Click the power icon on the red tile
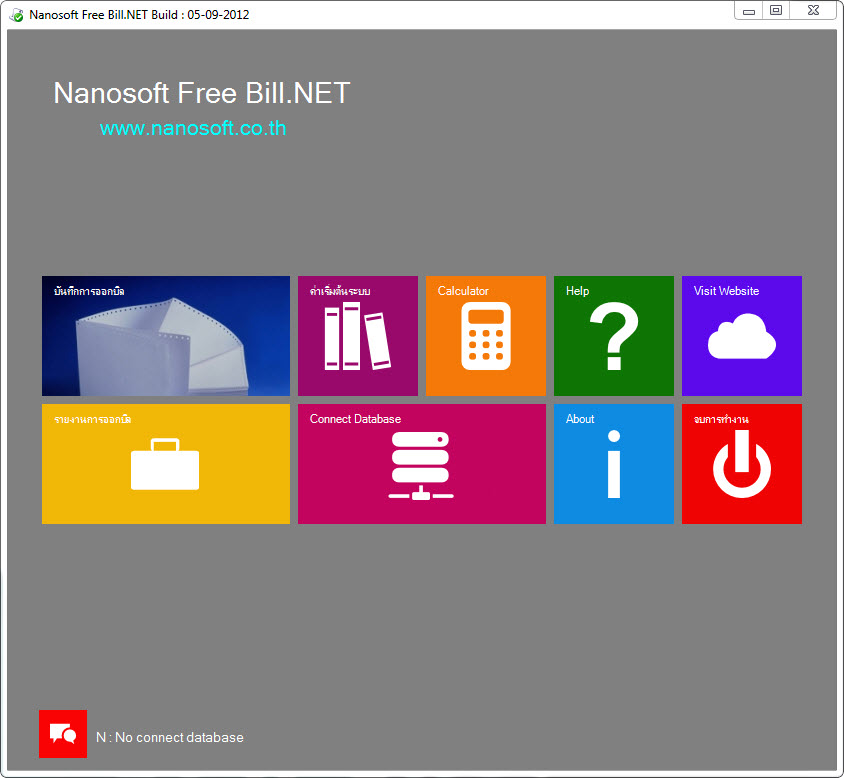844x778 pixels. (x=741, y=465)
